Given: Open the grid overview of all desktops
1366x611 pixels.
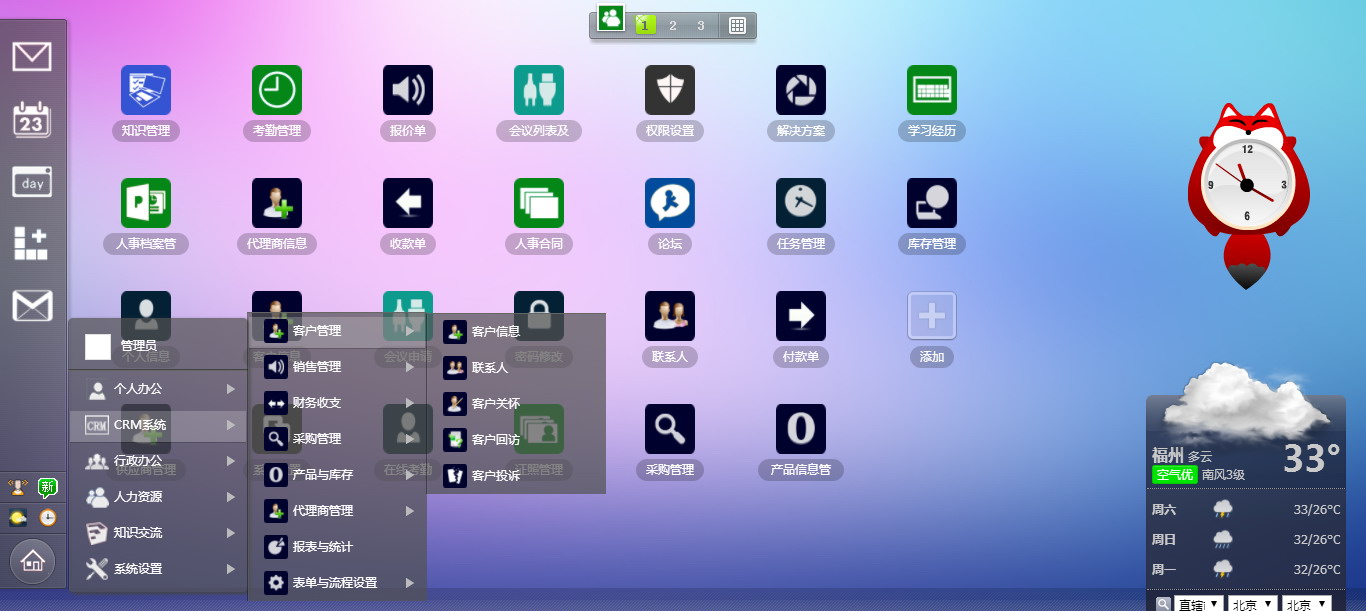Looking at the screenshot, I should pos(738,26).
